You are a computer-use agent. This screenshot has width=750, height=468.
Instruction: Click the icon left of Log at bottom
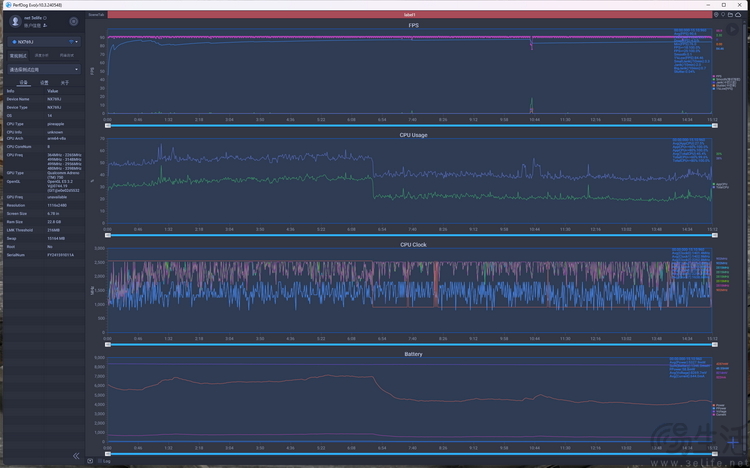90,461
